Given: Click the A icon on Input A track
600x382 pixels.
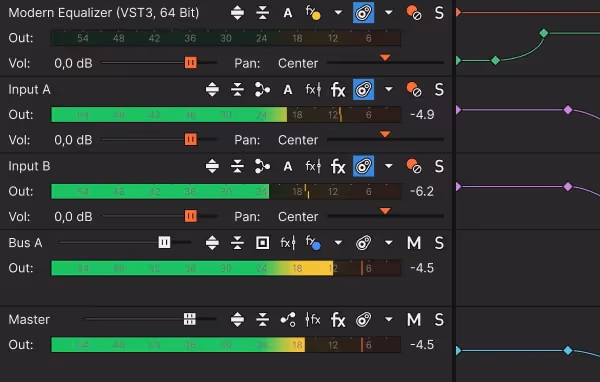Looking at the screenshot, I should click(288, 90).
